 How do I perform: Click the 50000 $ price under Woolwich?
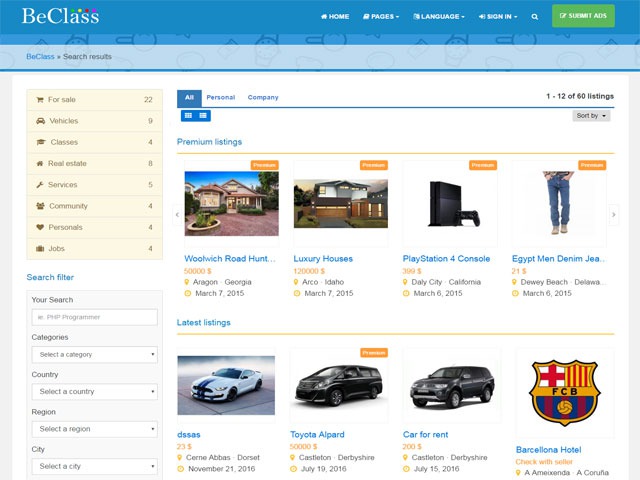[x=198, y=271]
